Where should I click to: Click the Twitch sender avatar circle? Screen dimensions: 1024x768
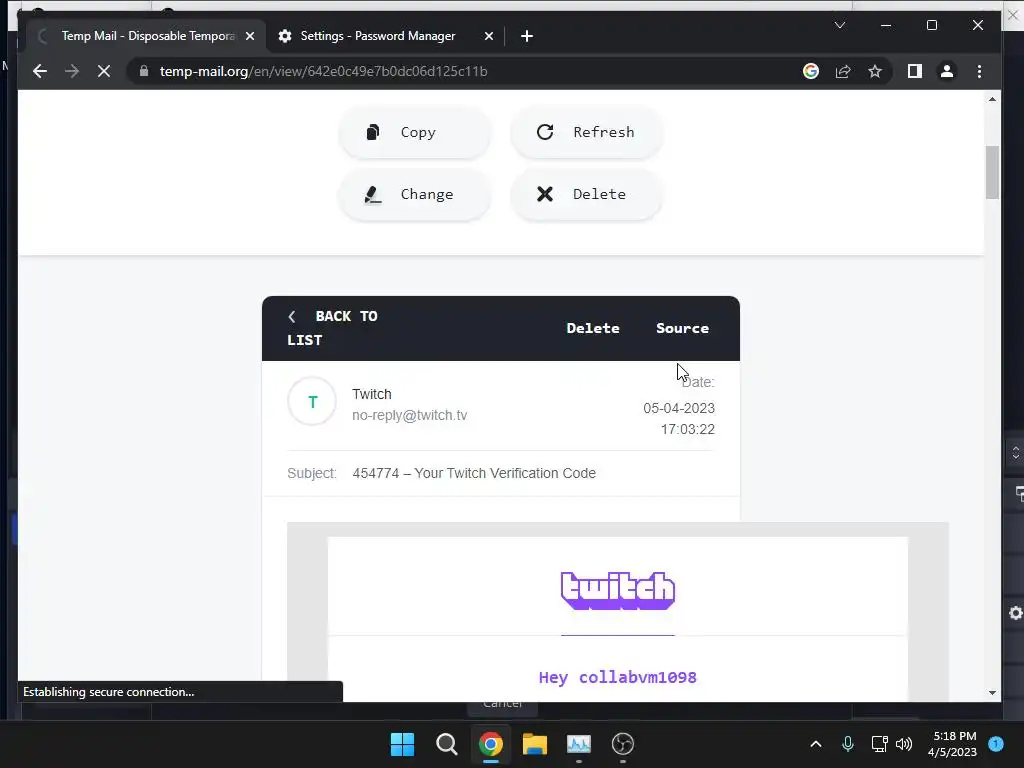coord(312,402)
